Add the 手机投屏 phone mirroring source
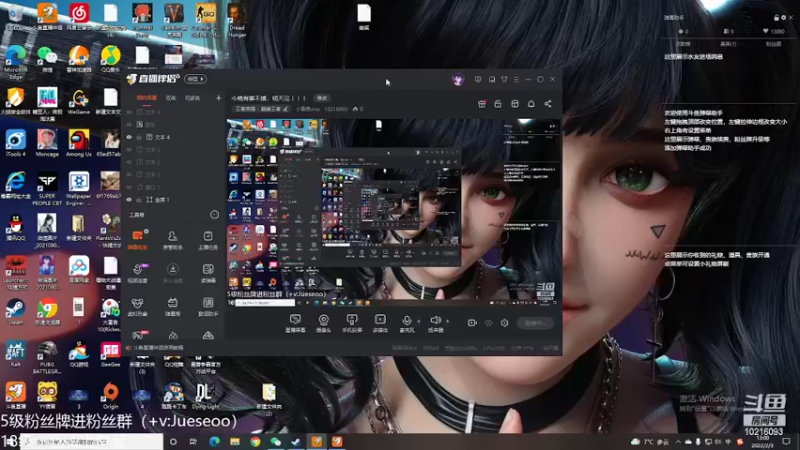Viewport: 800px width, 450px height. click(x=352, y=323)
